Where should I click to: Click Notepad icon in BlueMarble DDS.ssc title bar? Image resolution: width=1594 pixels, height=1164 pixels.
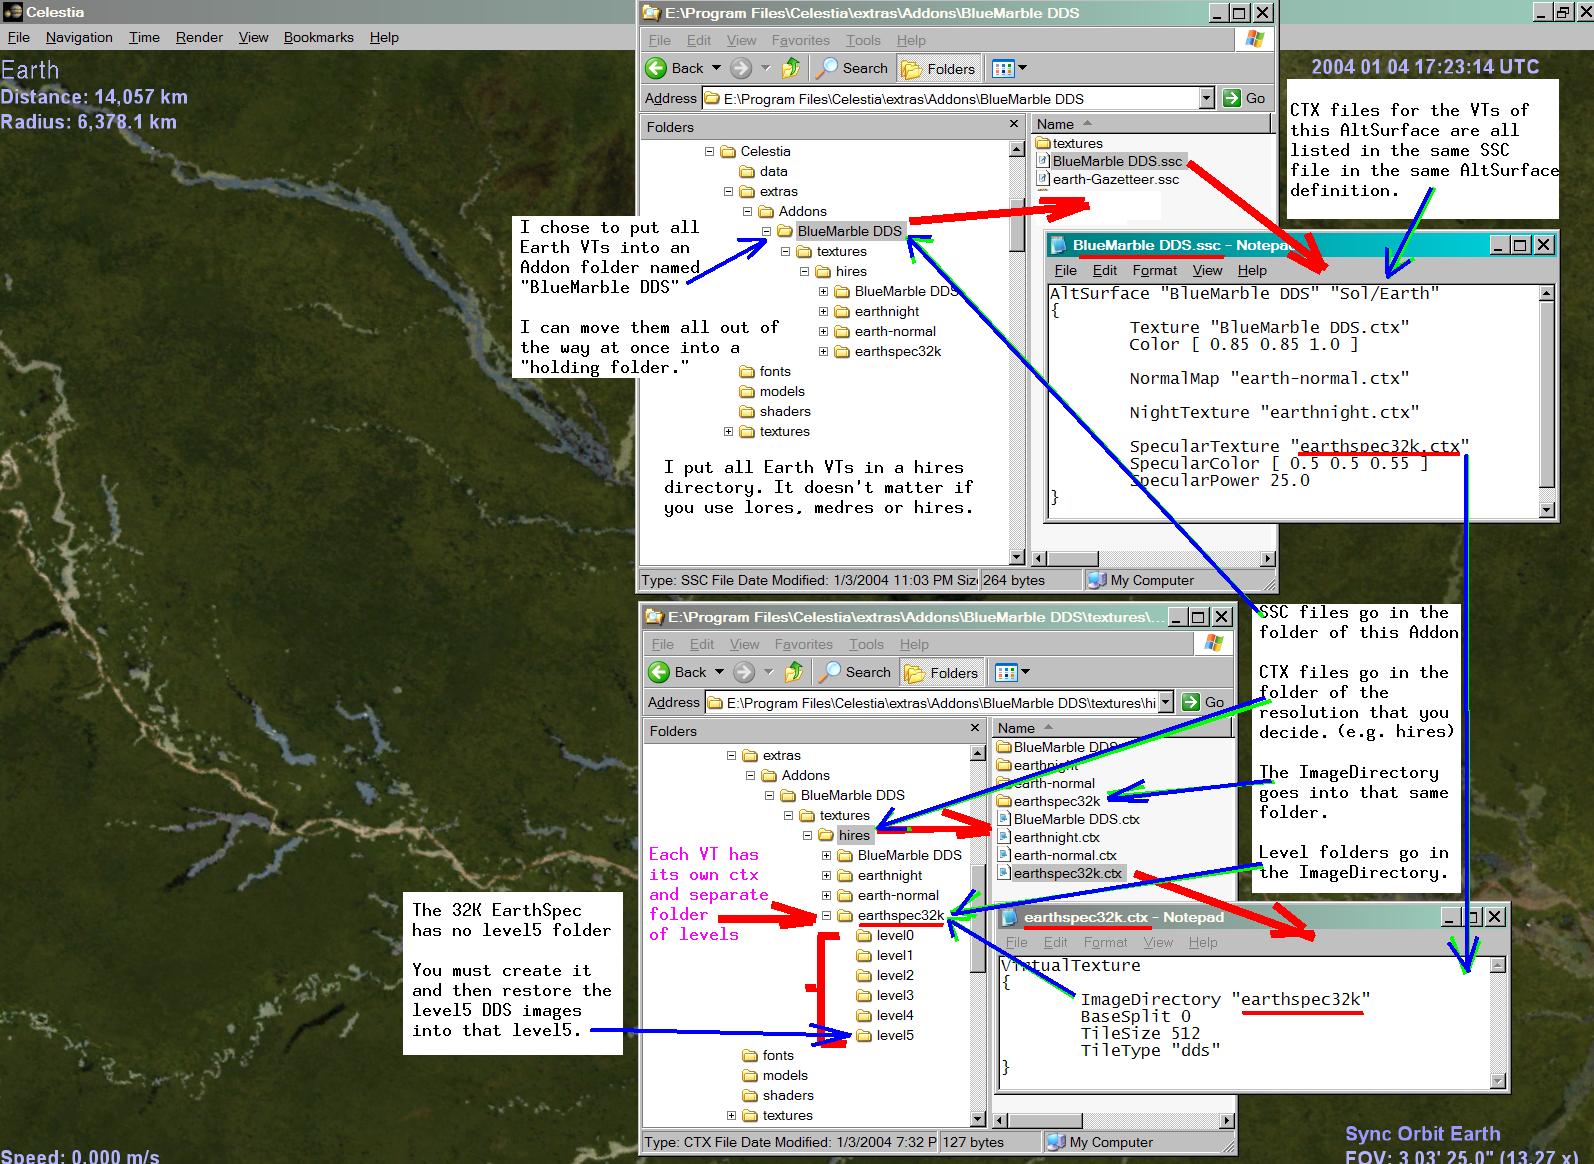(1058, 245)
